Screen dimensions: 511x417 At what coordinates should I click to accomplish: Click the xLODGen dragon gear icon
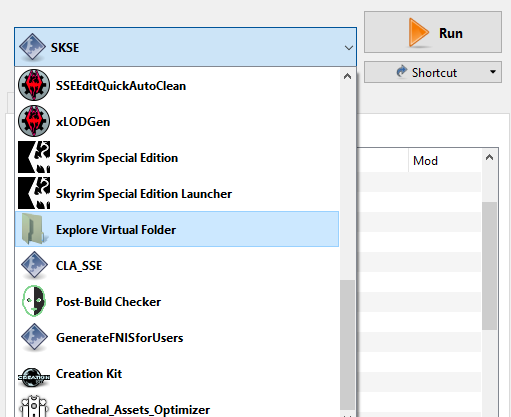point(34,121)
